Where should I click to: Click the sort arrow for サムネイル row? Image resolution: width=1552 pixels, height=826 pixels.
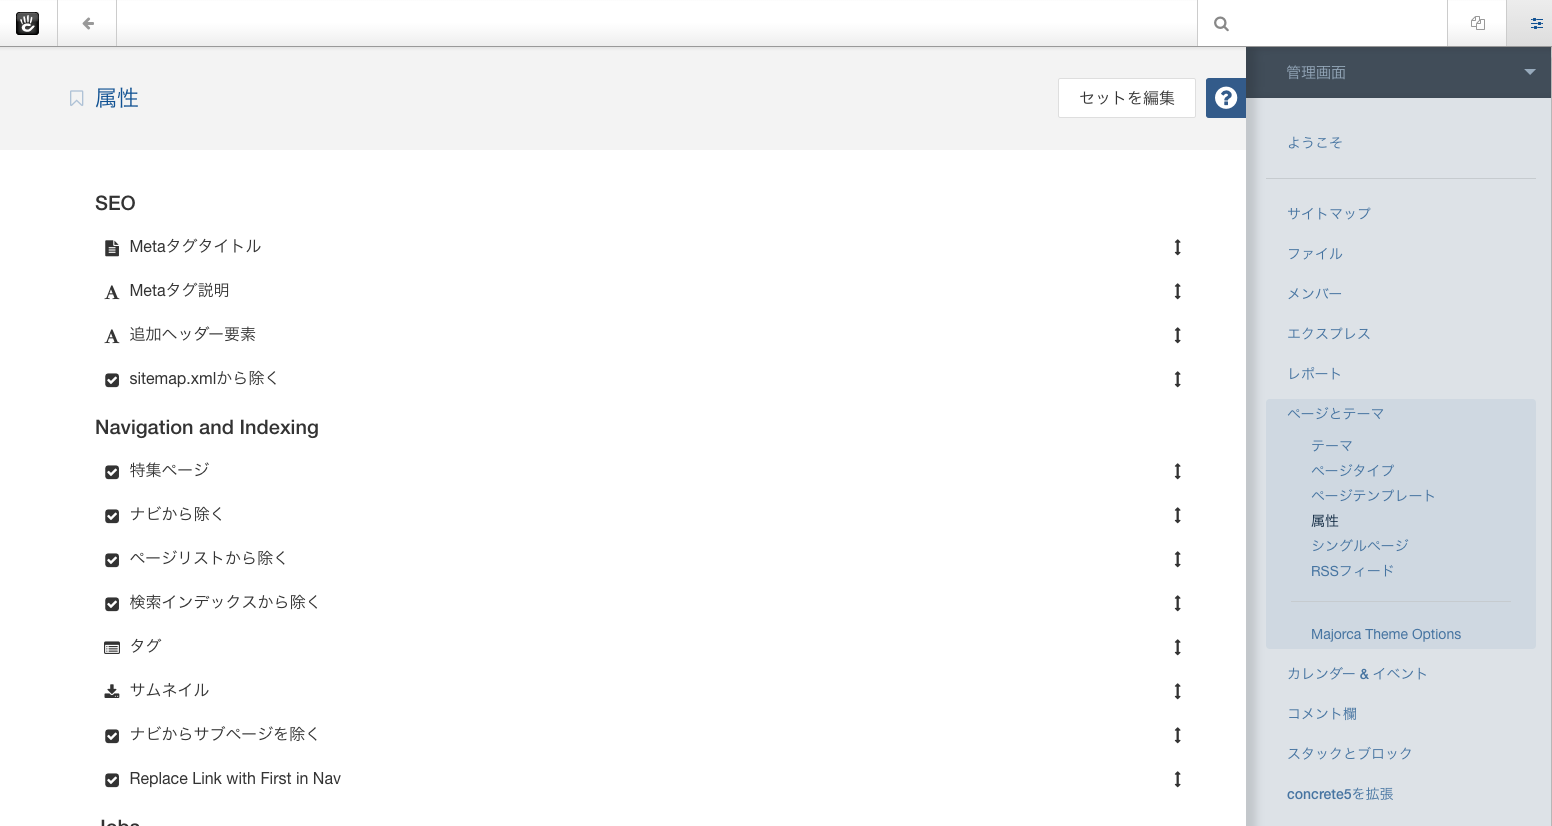(x=1178, y=691)
